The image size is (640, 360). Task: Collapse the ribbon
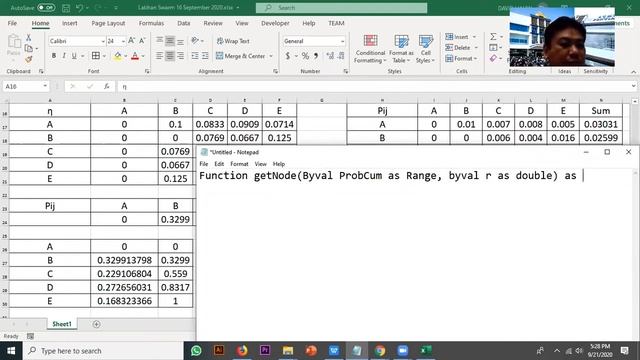coord(633,72)
